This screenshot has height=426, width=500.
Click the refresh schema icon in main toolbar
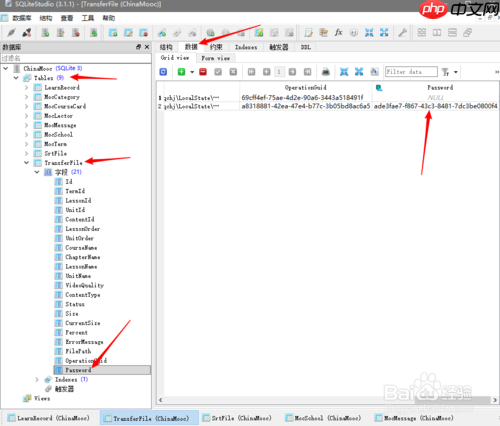tap(94, 32)
